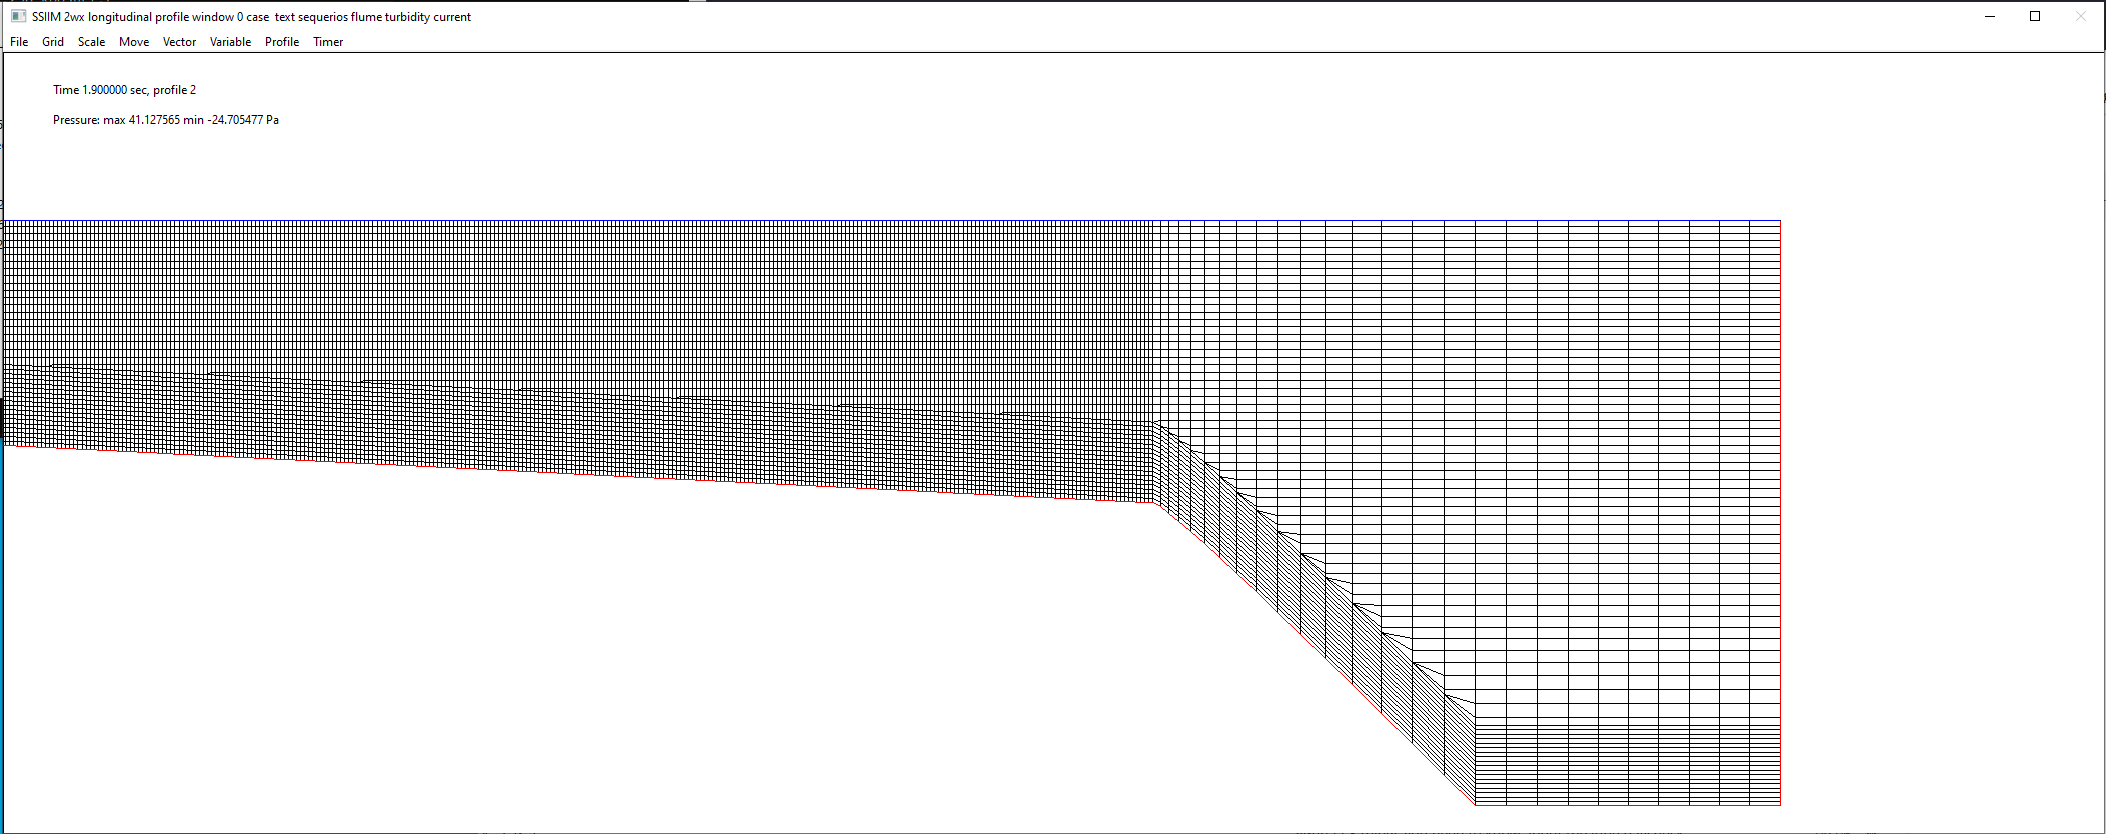Image resolution: width=2106 pixels, height=834 pixels.
Task: Click the SSIIM application icon in title bar
Action: 18,16
